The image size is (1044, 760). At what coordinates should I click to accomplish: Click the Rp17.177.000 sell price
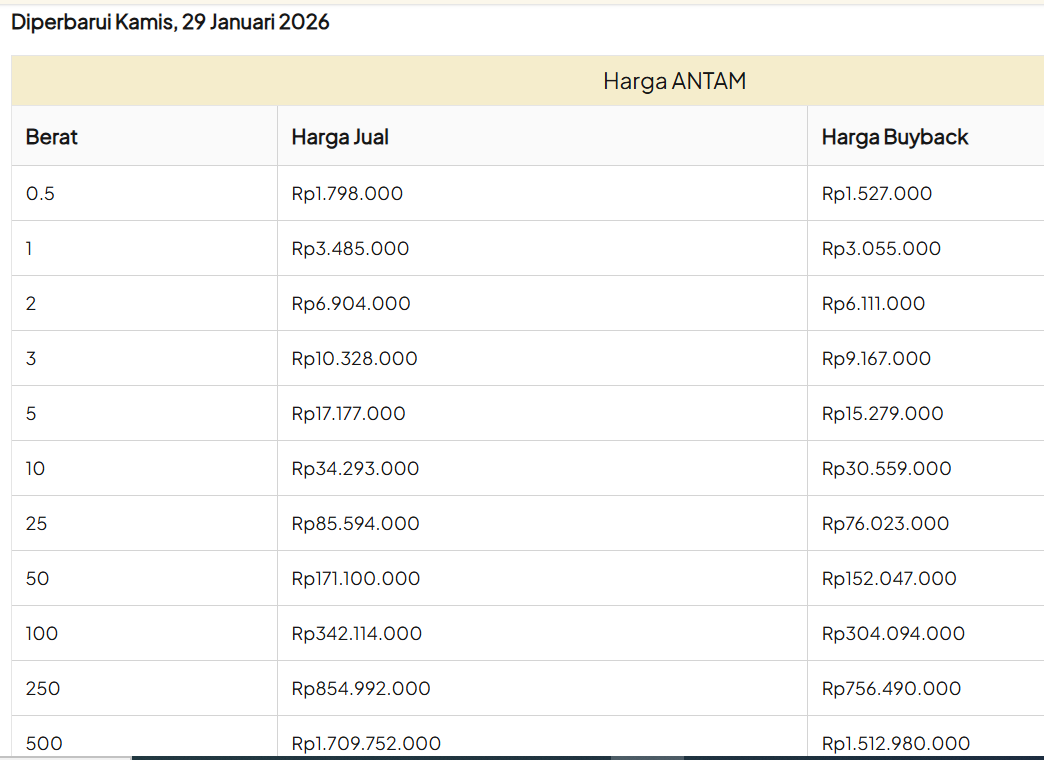pyautogui.click(x=348, y=414)
